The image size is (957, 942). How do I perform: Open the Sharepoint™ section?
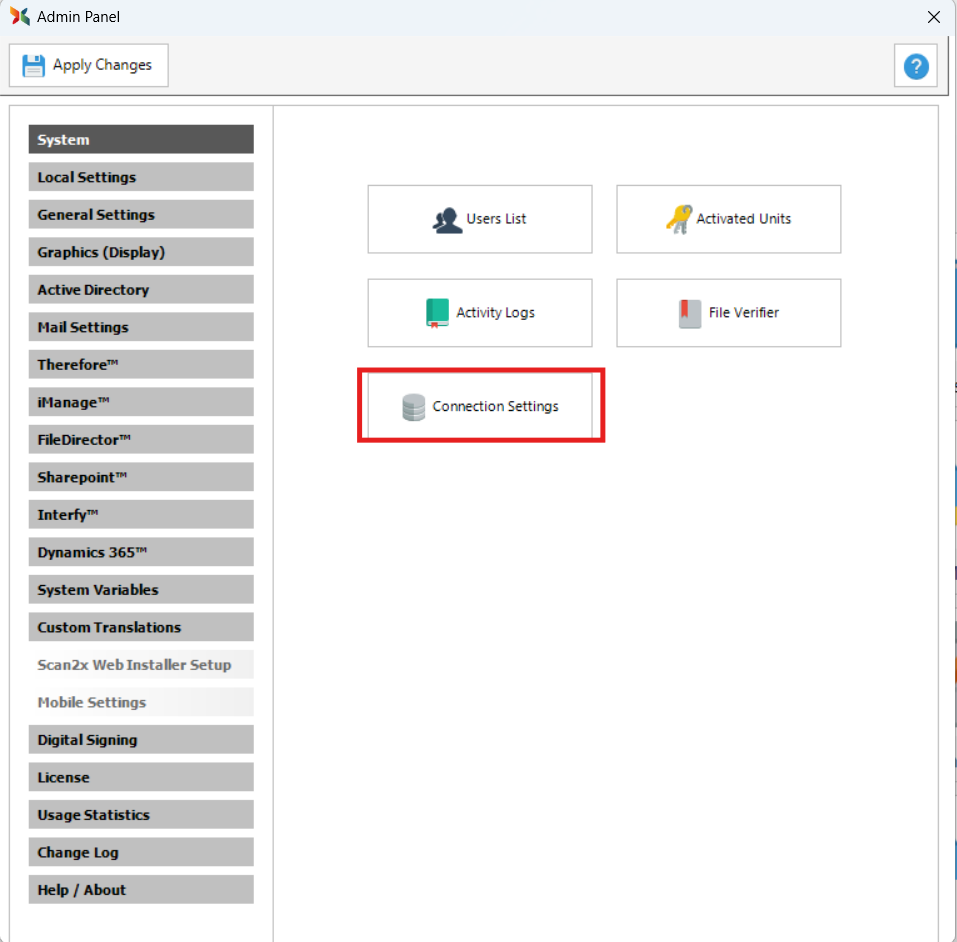(x=141, y=477)
